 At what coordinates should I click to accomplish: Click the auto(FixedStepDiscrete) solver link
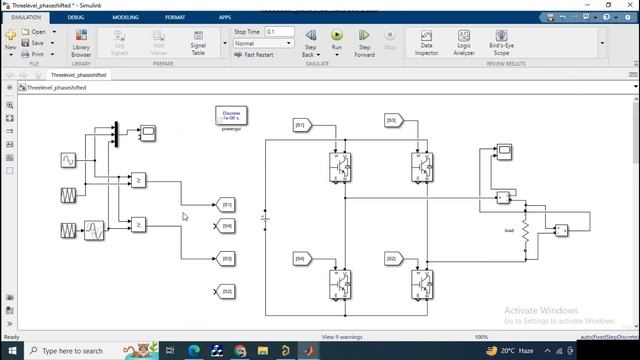609,337
